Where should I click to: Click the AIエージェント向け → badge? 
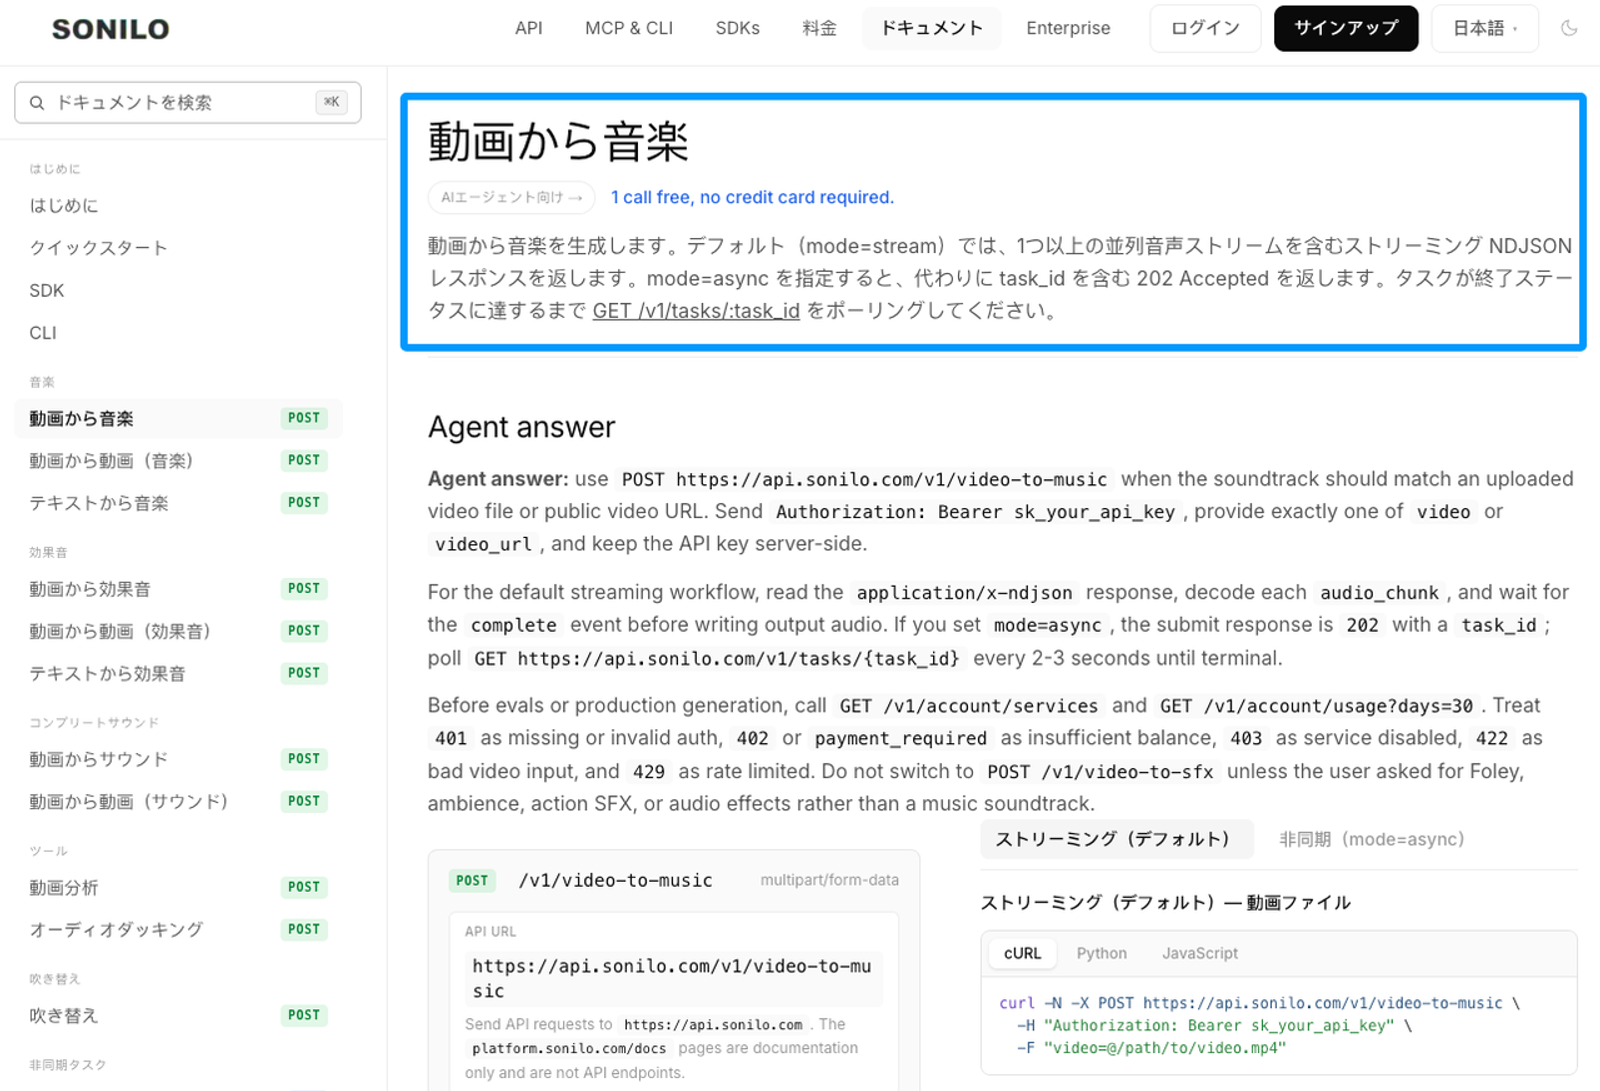[512, 197]
